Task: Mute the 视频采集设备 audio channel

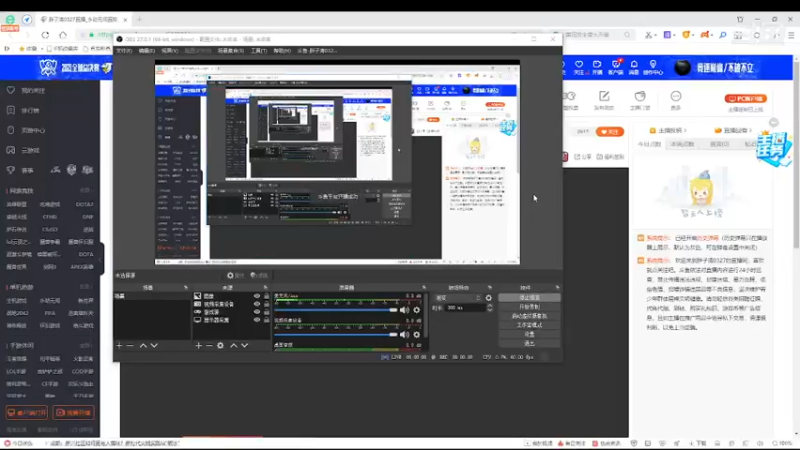Action: [405, 334]
